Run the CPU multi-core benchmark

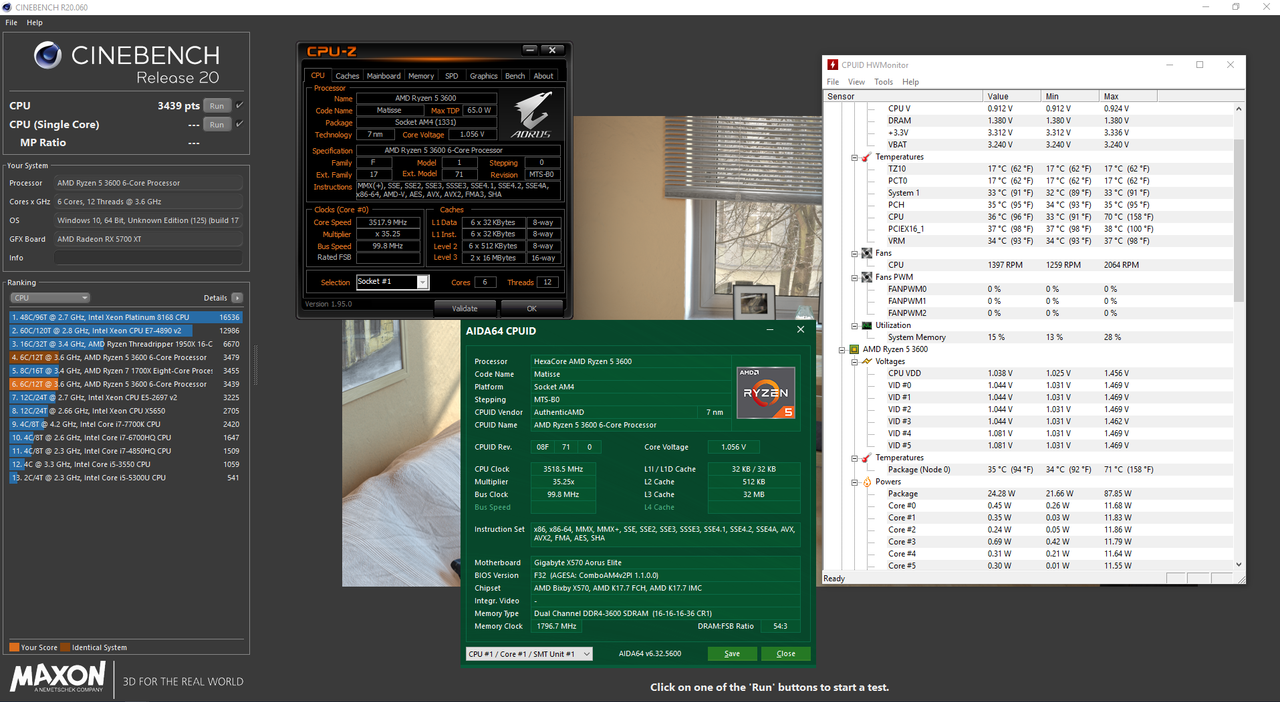(x=216, y=105)
